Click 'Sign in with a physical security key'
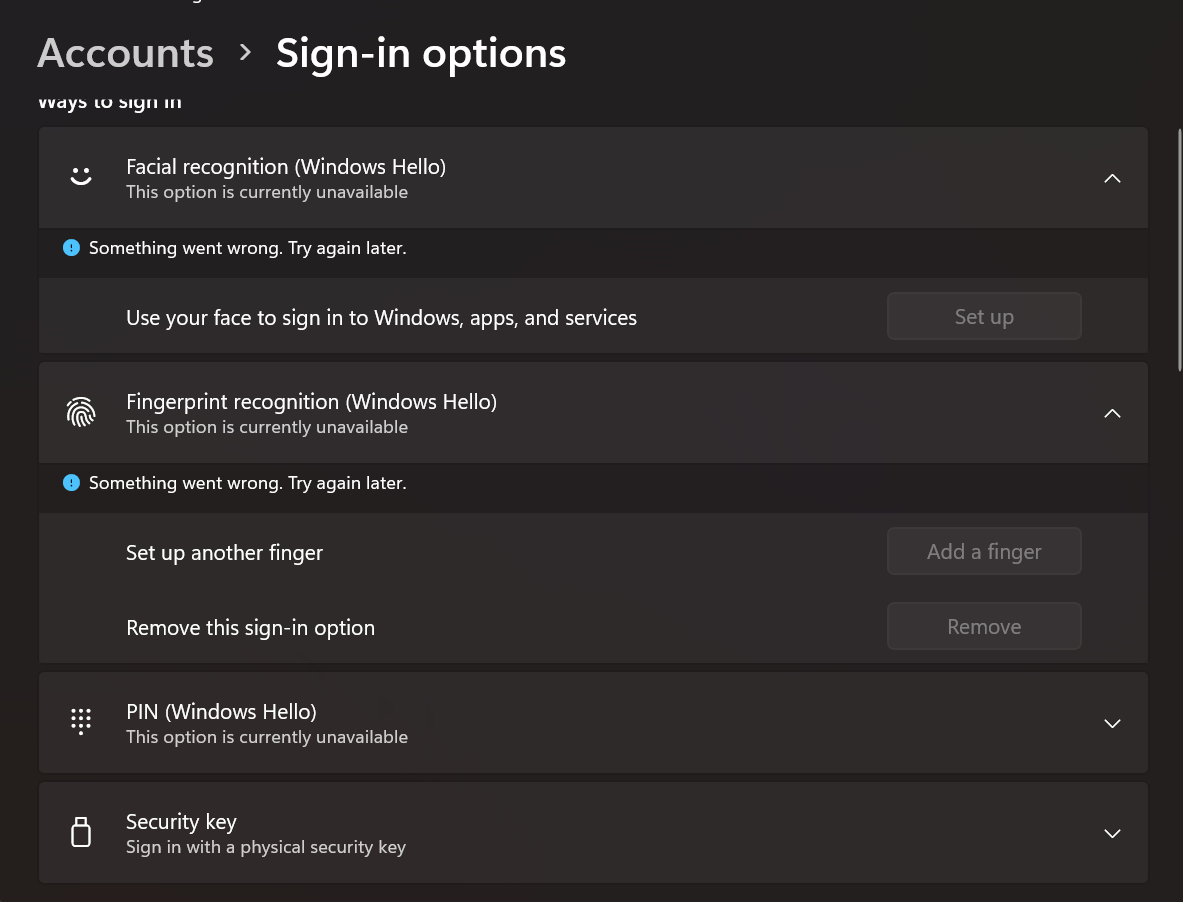 click(x=266, y=847)
